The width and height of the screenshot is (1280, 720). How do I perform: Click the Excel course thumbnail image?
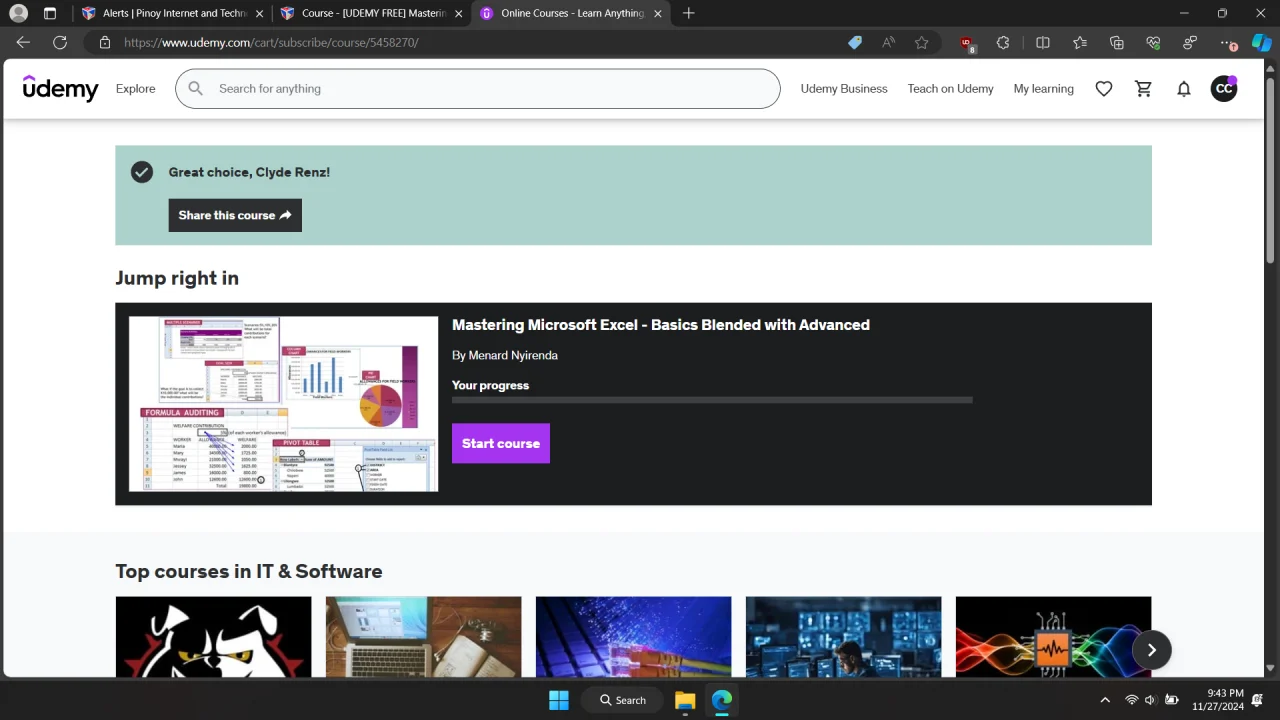click(284, 404)
